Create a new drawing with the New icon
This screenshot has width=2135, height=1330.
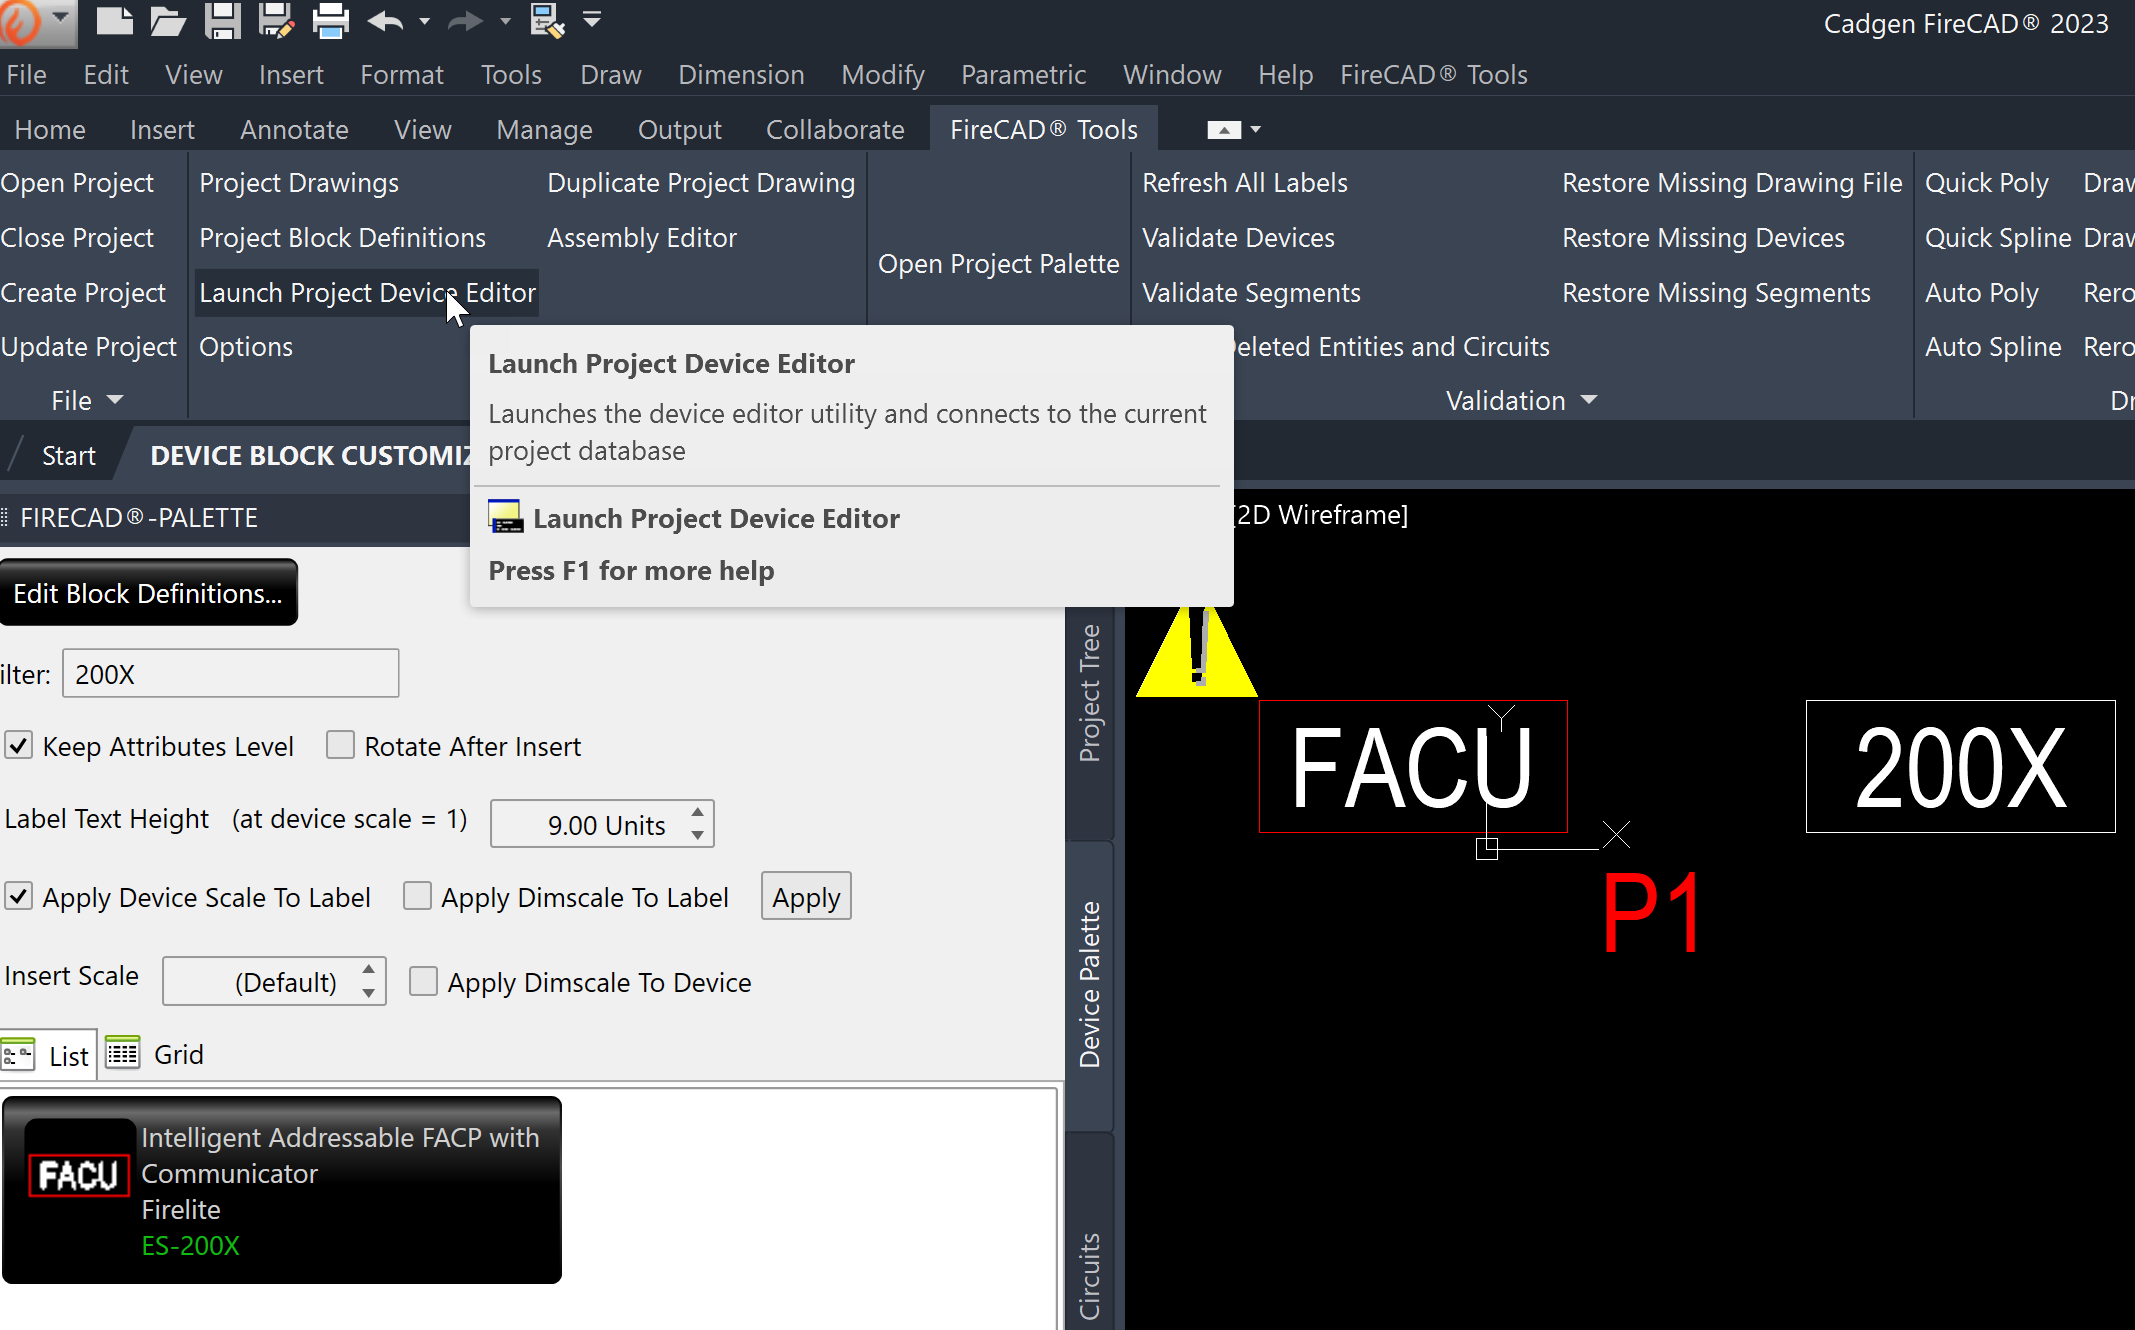114,20
